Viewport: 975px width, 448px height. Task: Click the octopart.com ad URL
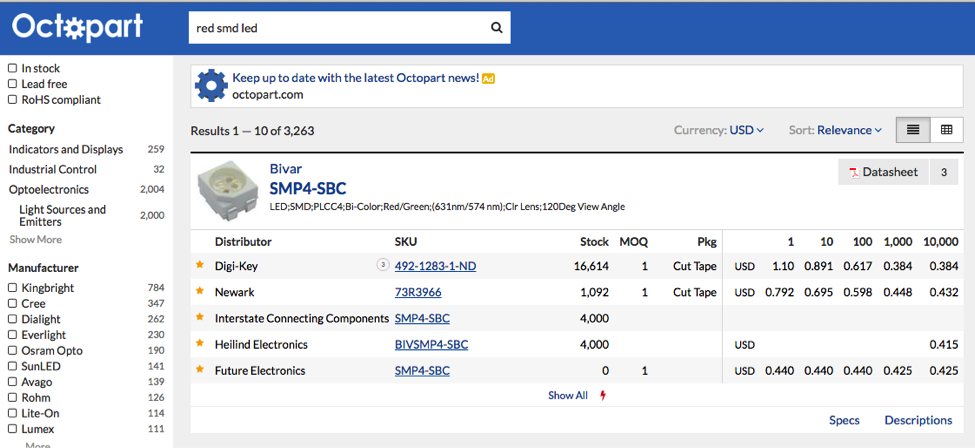[x=268, y=95]
